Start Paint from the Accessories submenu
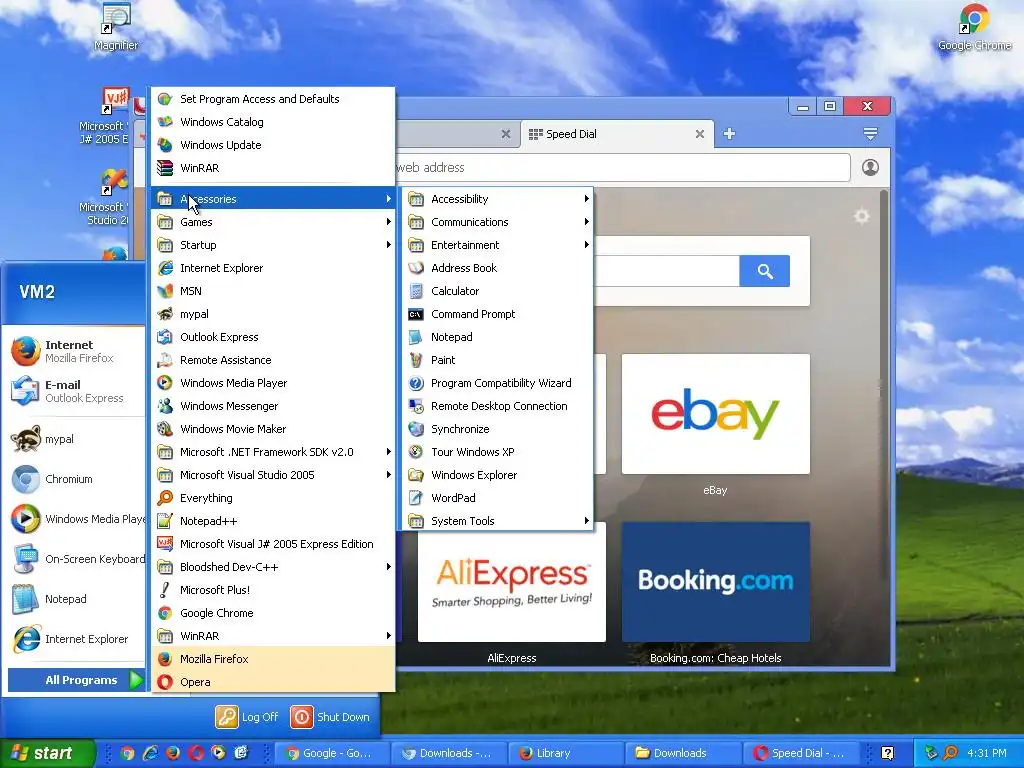Viewport: 1024px width, 768px height. pyautogui.click(x=498, y=360)
